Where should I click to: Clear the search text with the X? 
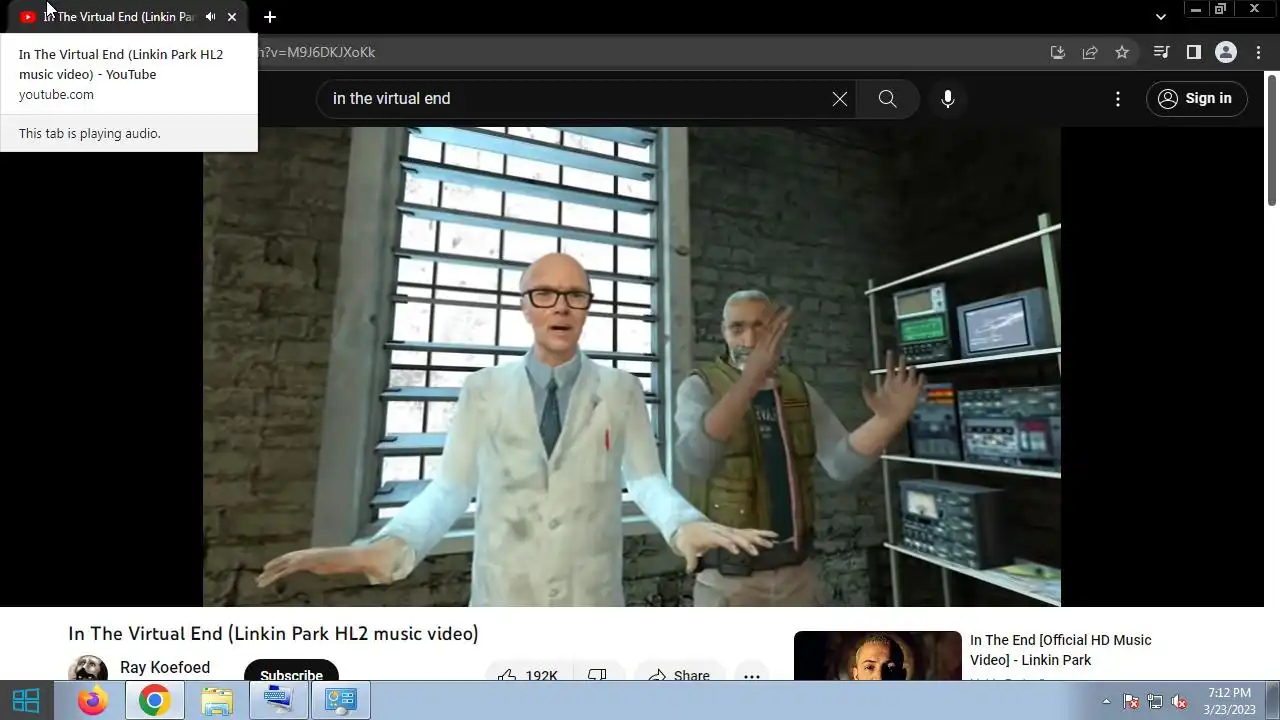(x=840, y=98)
